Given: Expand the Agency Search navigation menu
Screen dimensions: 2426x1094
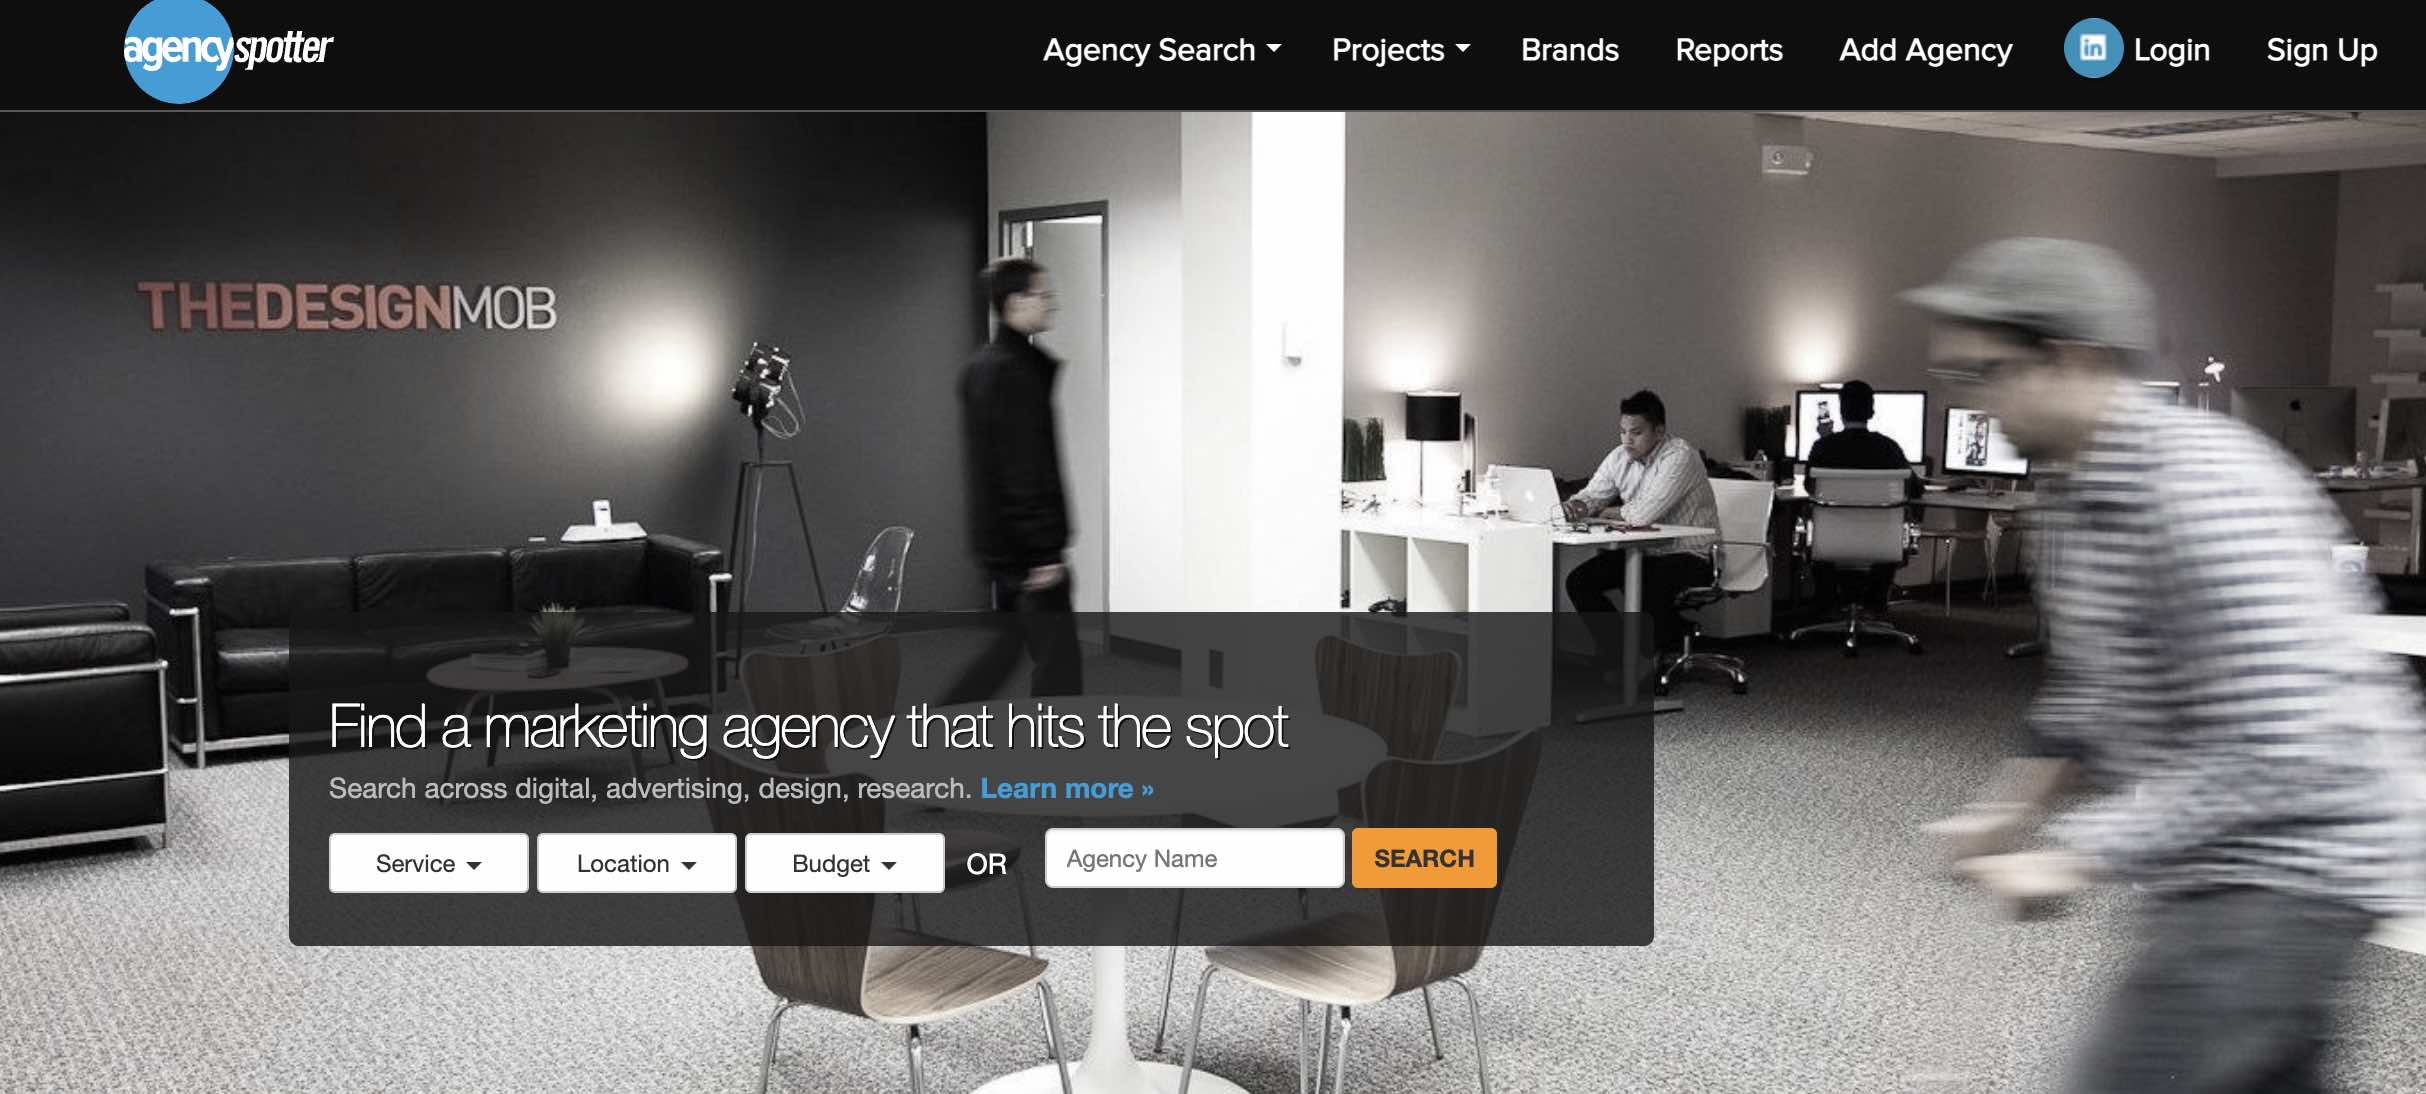Looking at the screenshot, I should [x=1160, y=48].
